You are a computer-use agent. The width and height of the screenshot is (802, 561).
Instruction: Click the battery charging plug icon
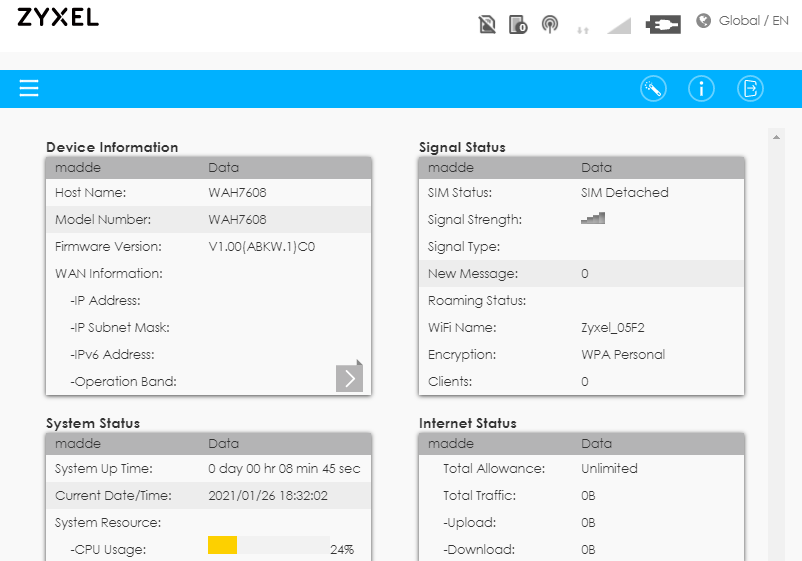click(x=663, y=24)
